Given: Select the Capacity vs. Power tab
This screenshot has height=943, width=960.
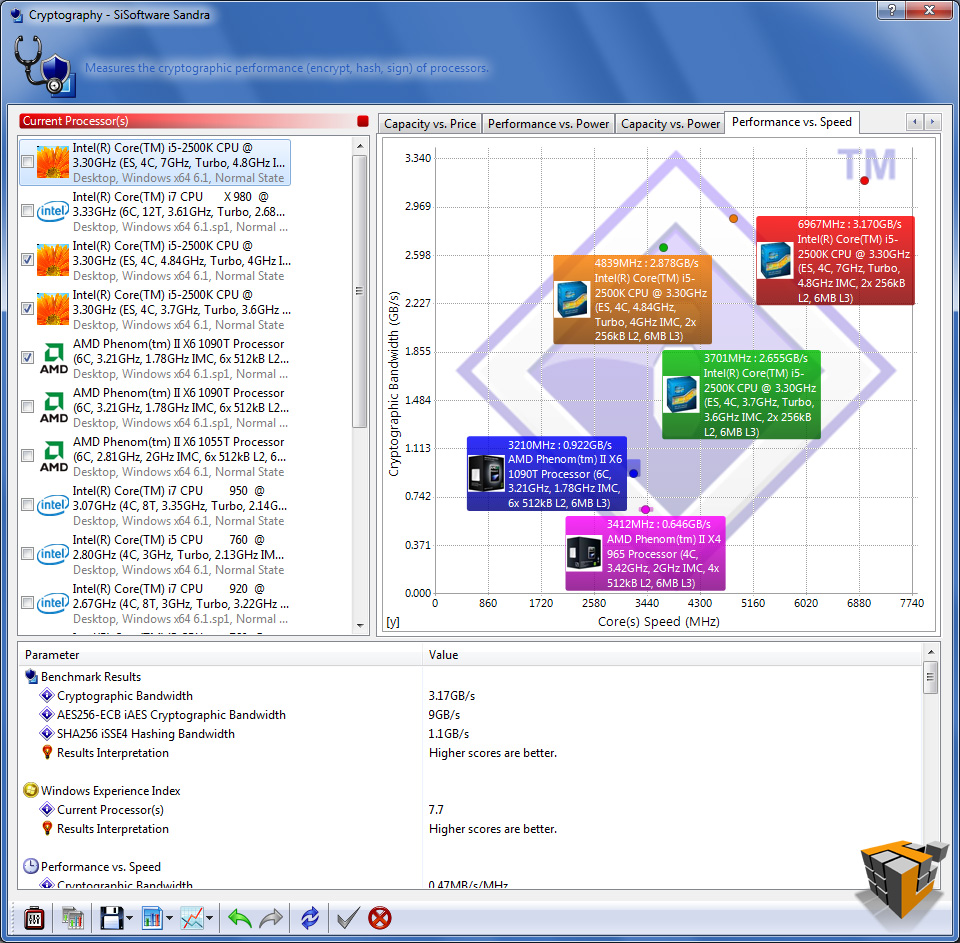Looking at the screenshot, I should click(x=670, y=124).
